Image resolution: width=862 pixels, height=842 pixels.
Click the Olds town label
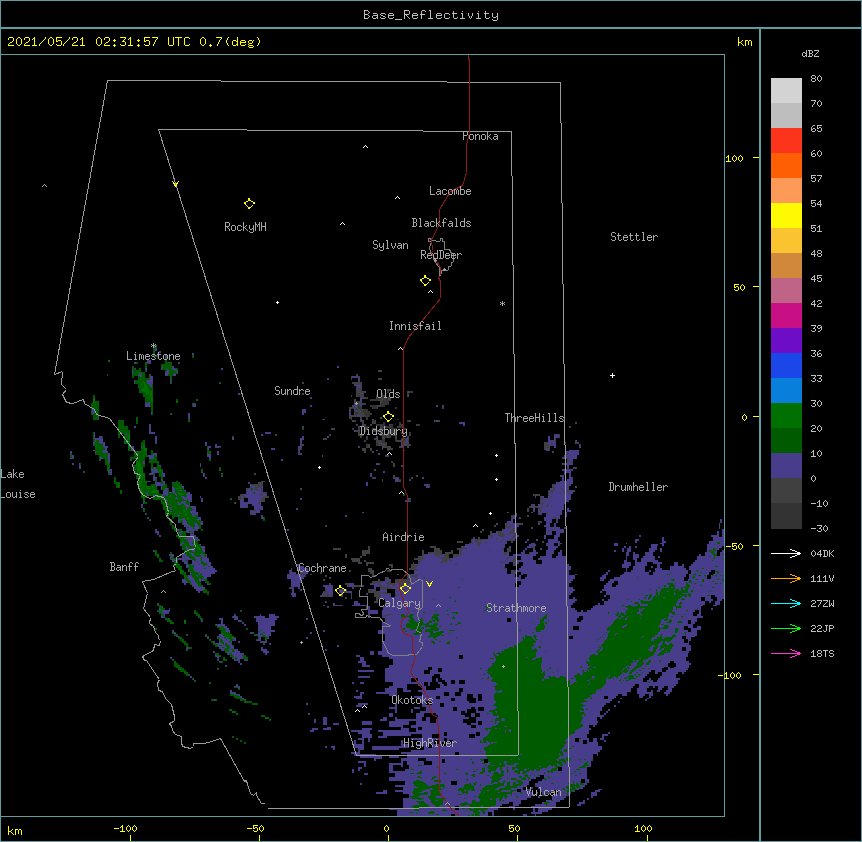[x=388, y=394]
